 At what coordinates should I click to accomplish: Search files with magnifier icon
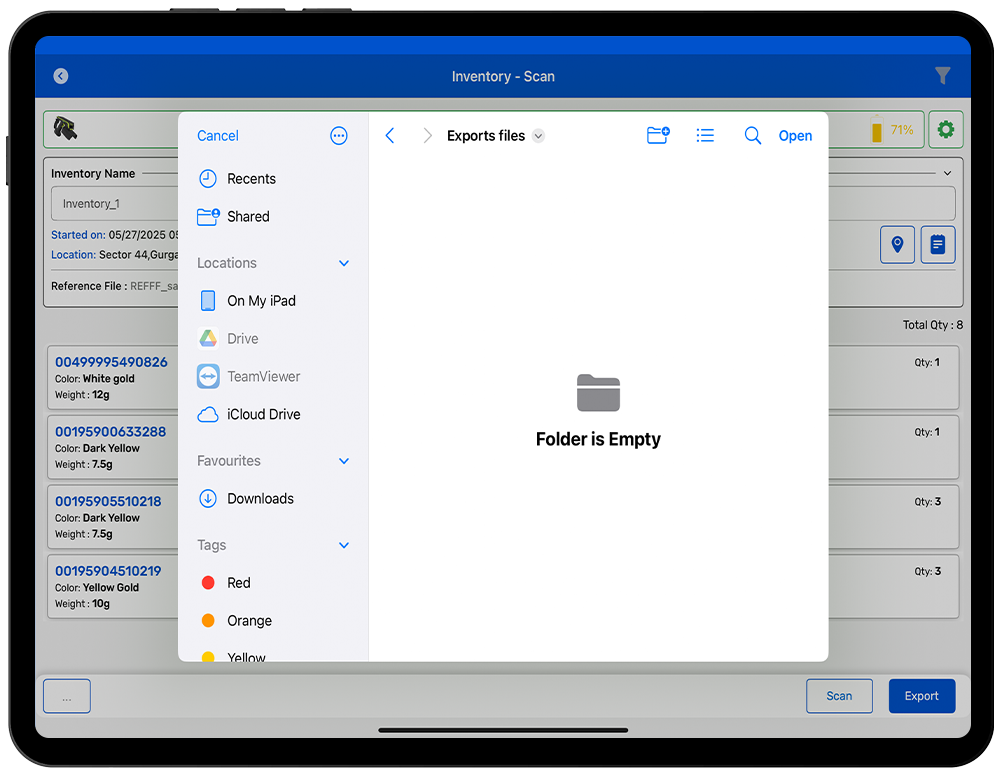coord(753,136)
